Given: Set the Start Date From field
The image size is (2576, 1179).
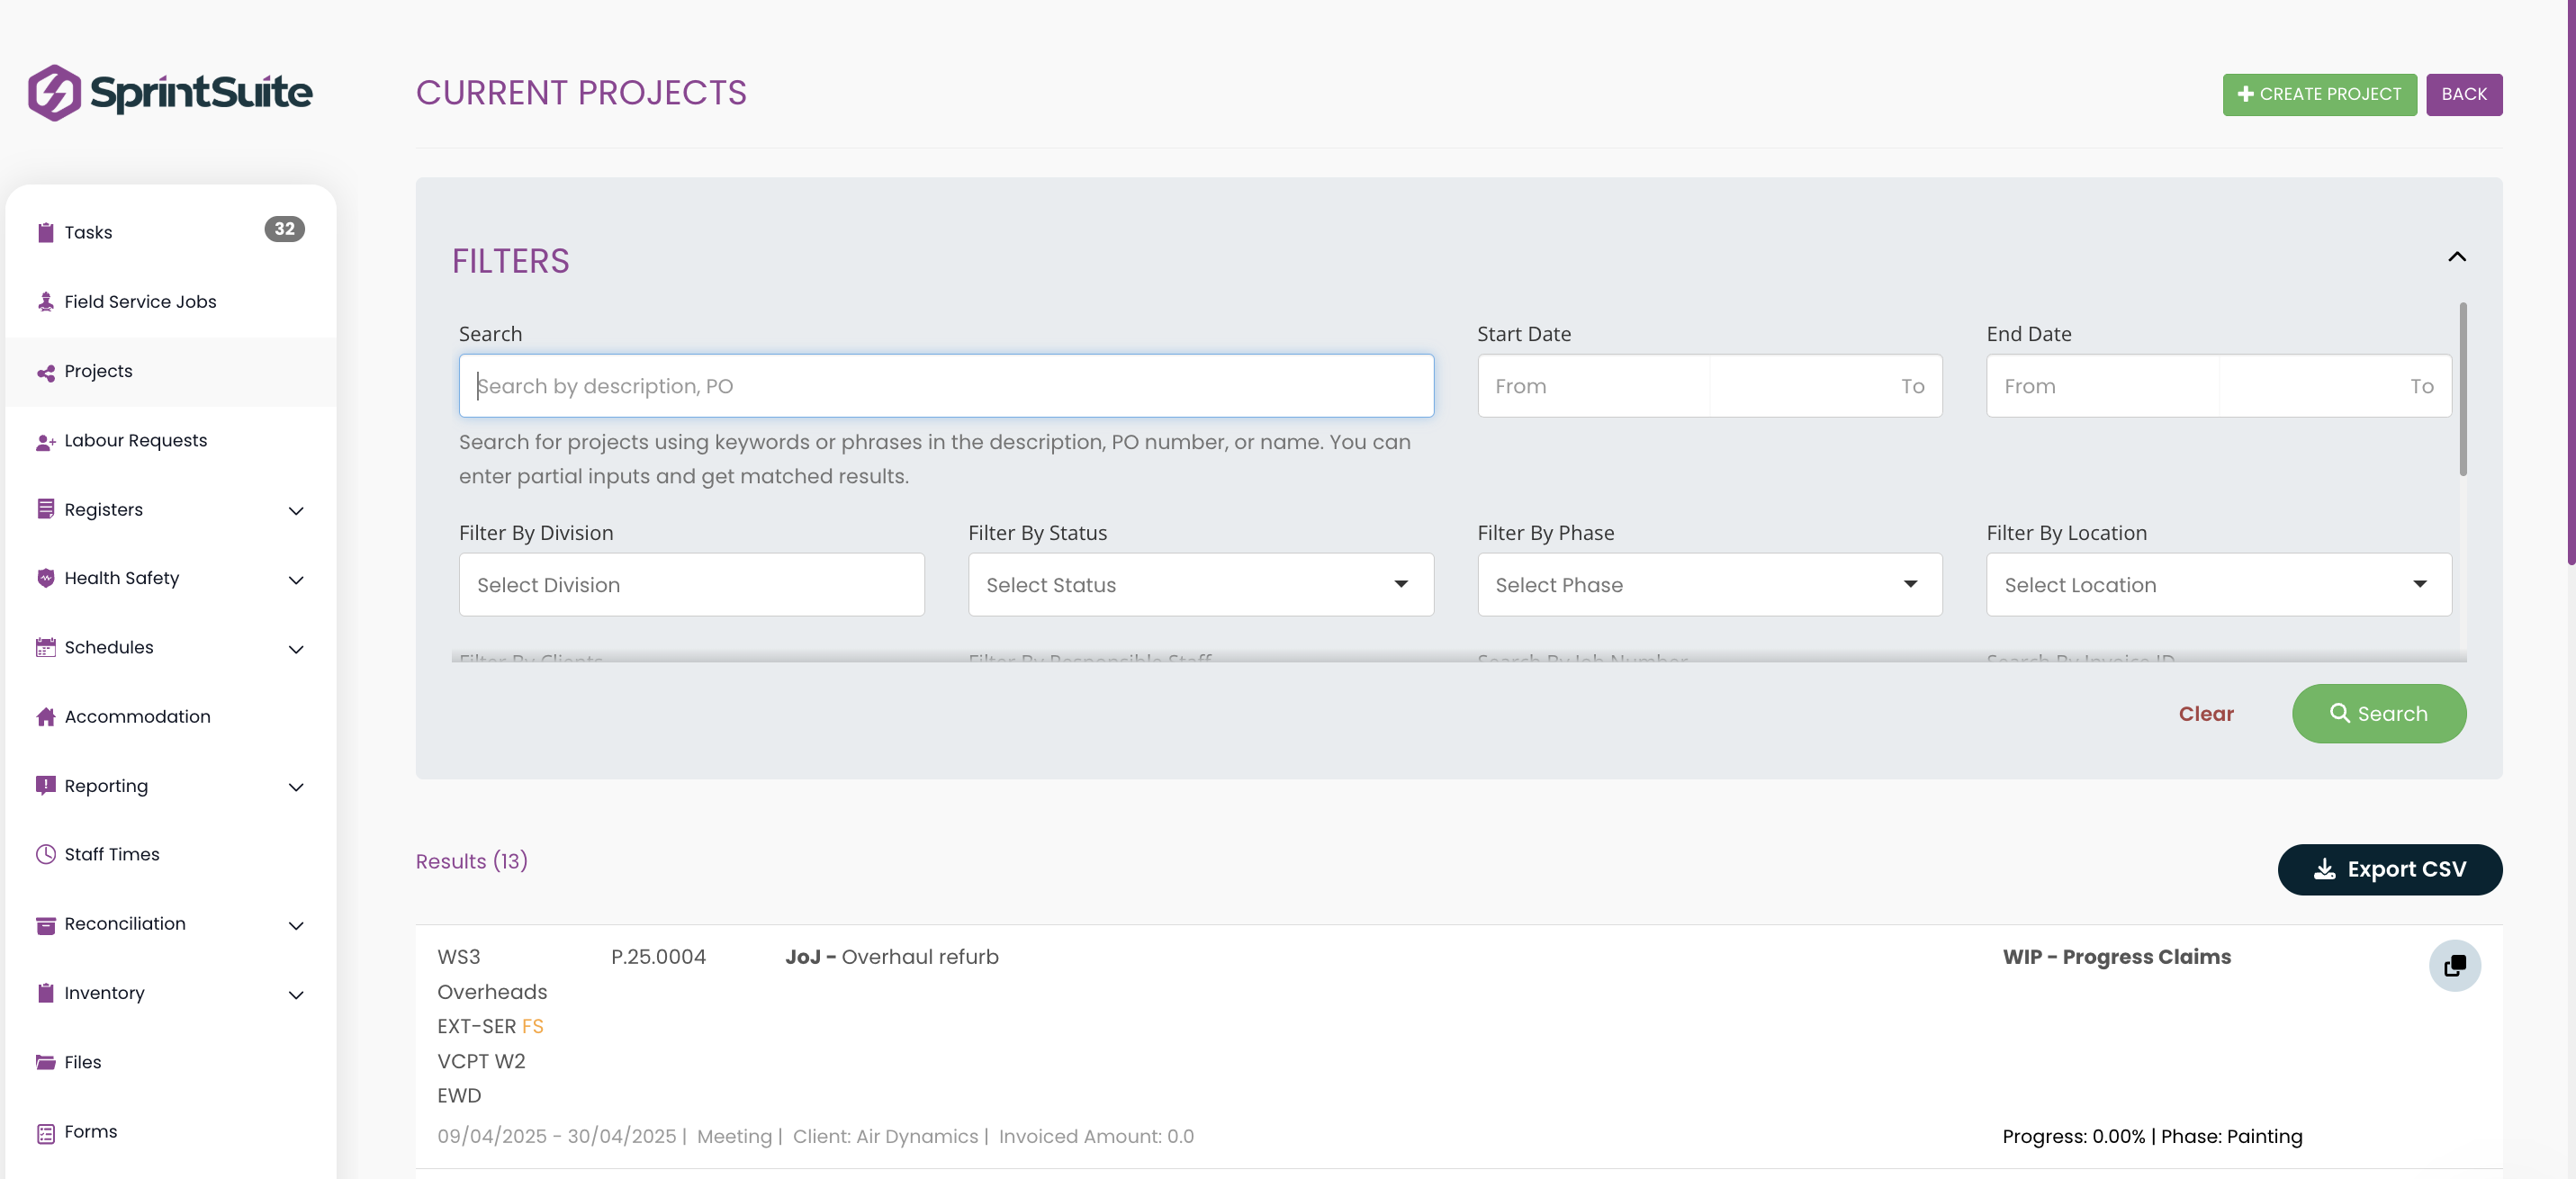Looking at the screenshot, I should 1594,386.
